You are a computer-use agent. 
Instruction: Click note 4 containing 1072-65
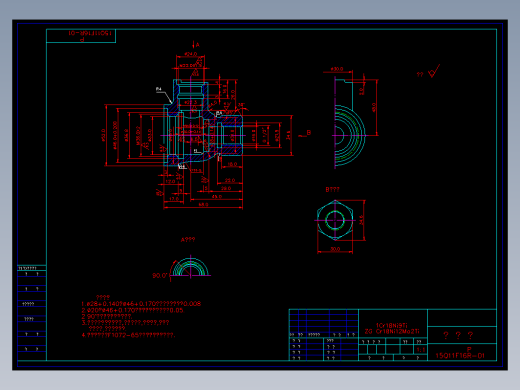pyautogui.click(x=128, y=335)
